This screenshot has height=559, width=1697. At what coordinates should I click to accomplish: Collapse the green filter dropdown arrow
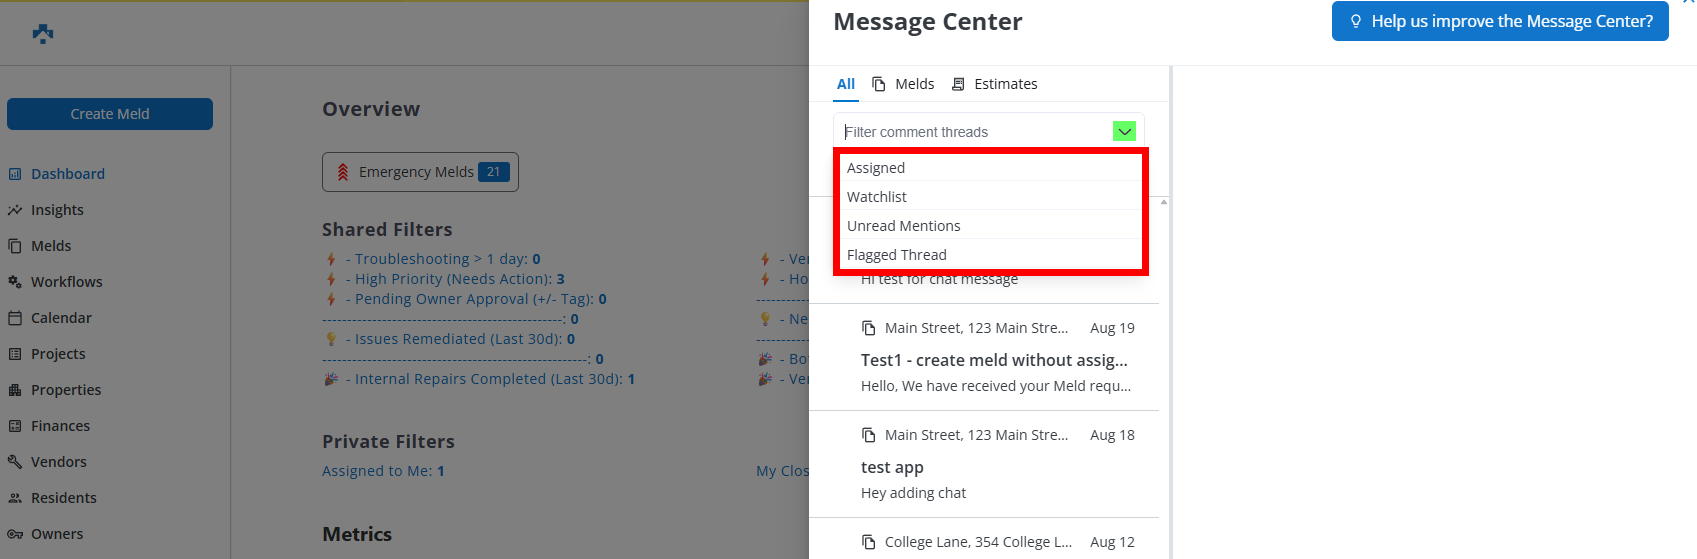[x=1124, y=132]
